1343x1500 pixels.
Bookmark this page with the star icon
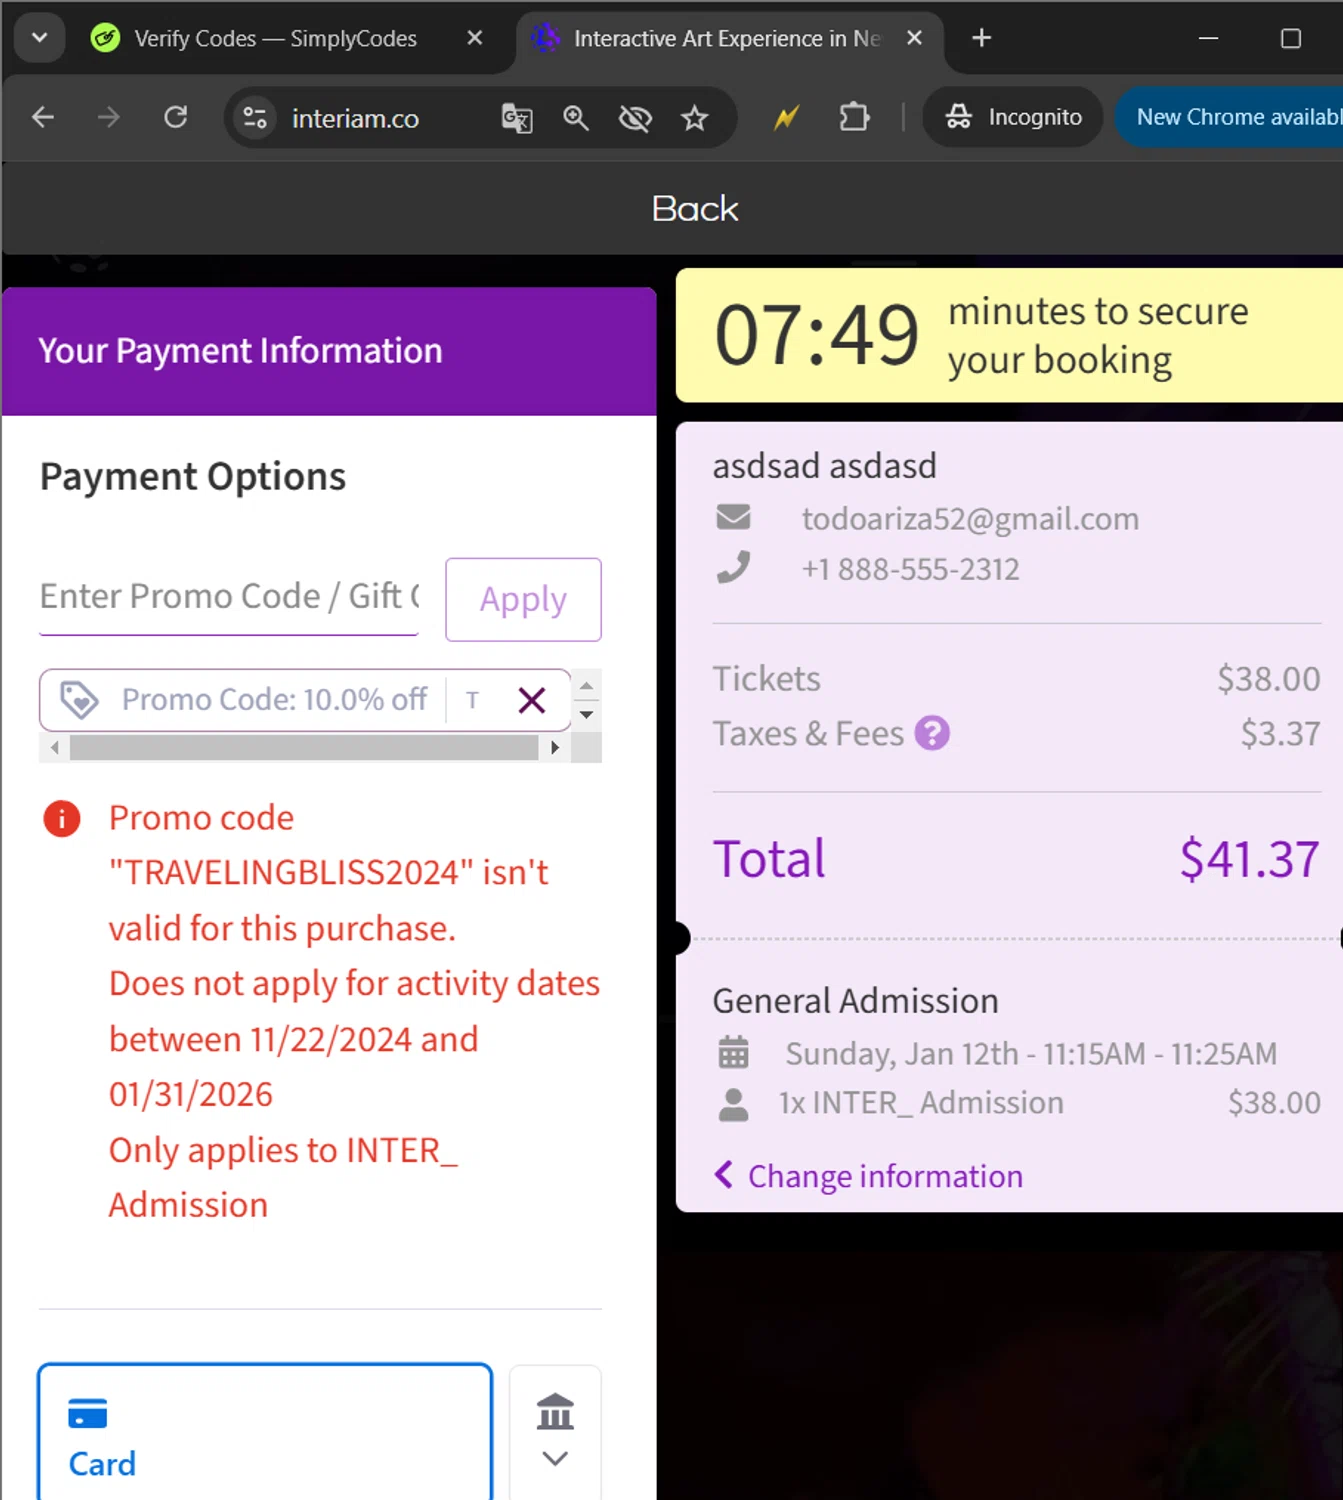pyautogui.click(x=695, y=118)
